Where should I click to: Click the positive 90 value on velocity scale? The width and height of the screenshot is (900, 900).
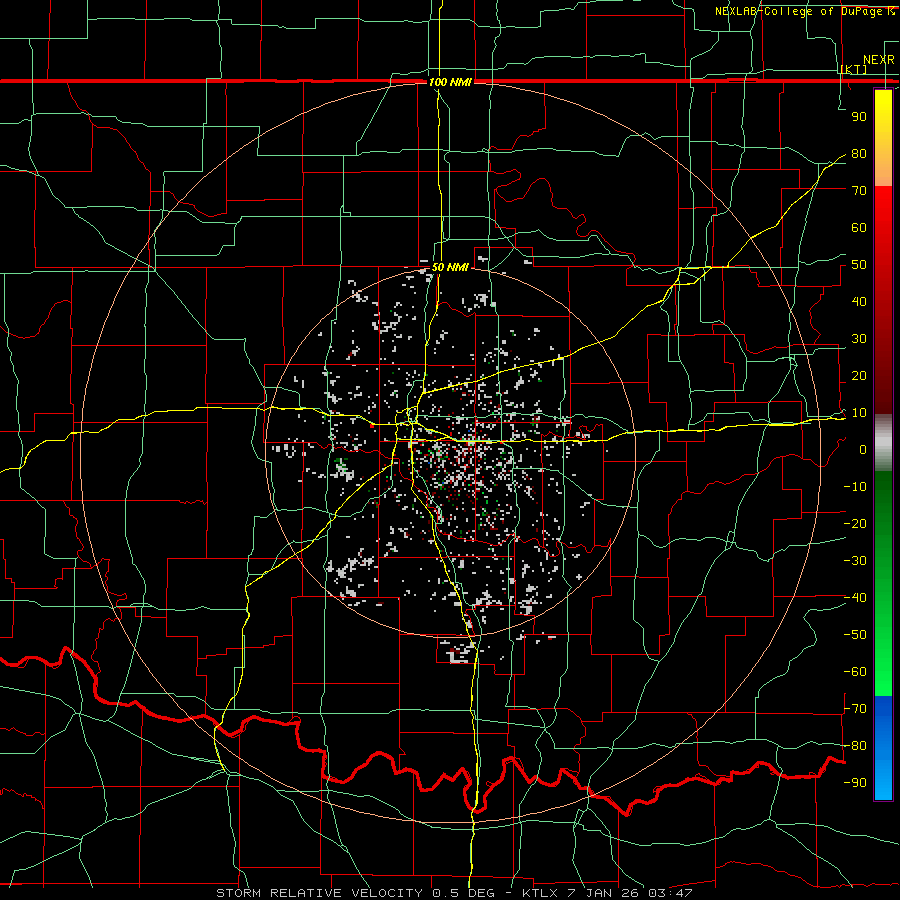point(859,116)
